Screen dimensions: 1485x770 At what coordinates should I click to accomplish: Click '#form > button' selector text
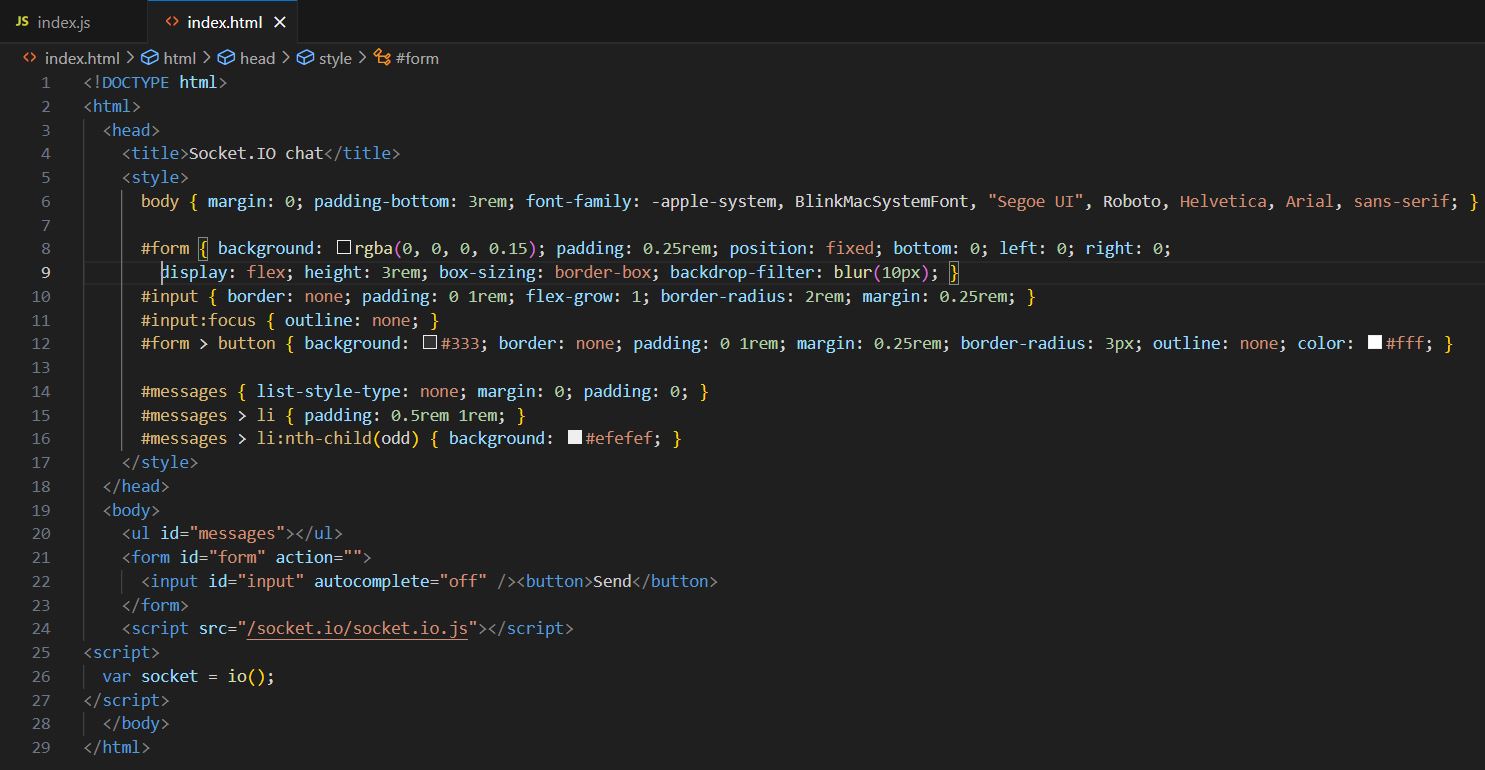click(208, 343)
